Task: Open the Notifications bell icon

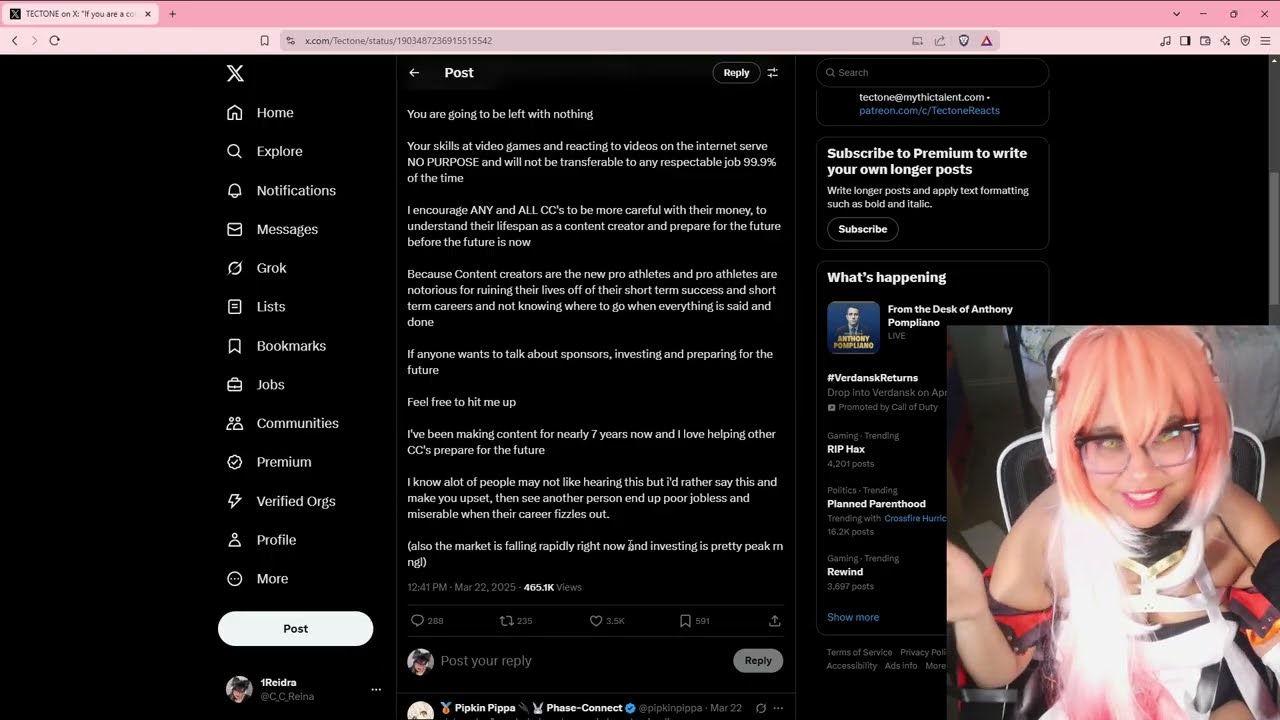Action: 235,190
